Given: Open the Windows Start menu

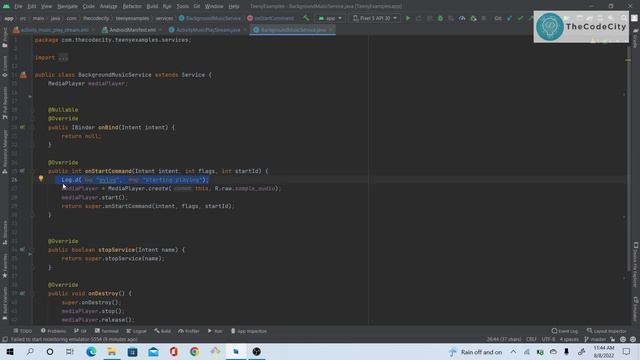Looking at the screenshot, I should [x=10, y=351].
